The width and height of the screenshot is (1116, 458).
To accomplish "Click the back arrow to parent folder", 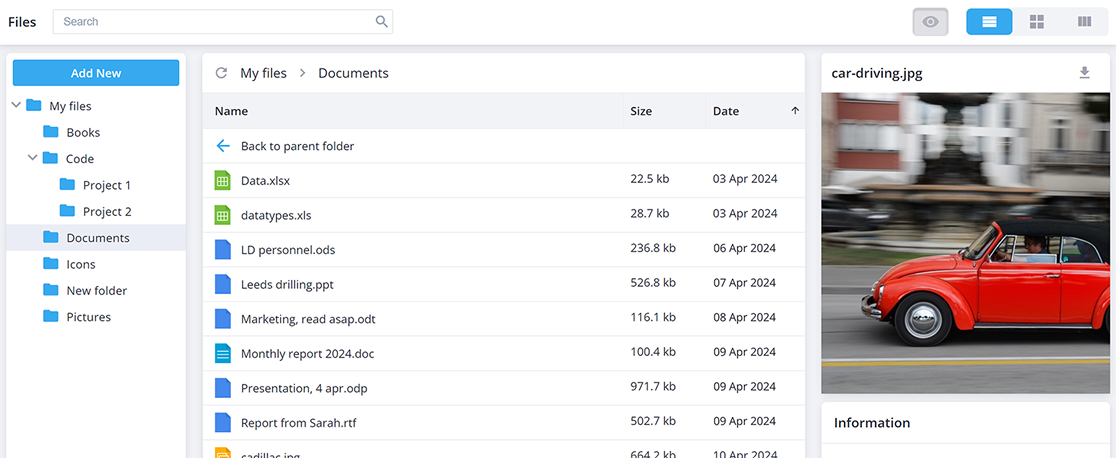I will 223,146.
